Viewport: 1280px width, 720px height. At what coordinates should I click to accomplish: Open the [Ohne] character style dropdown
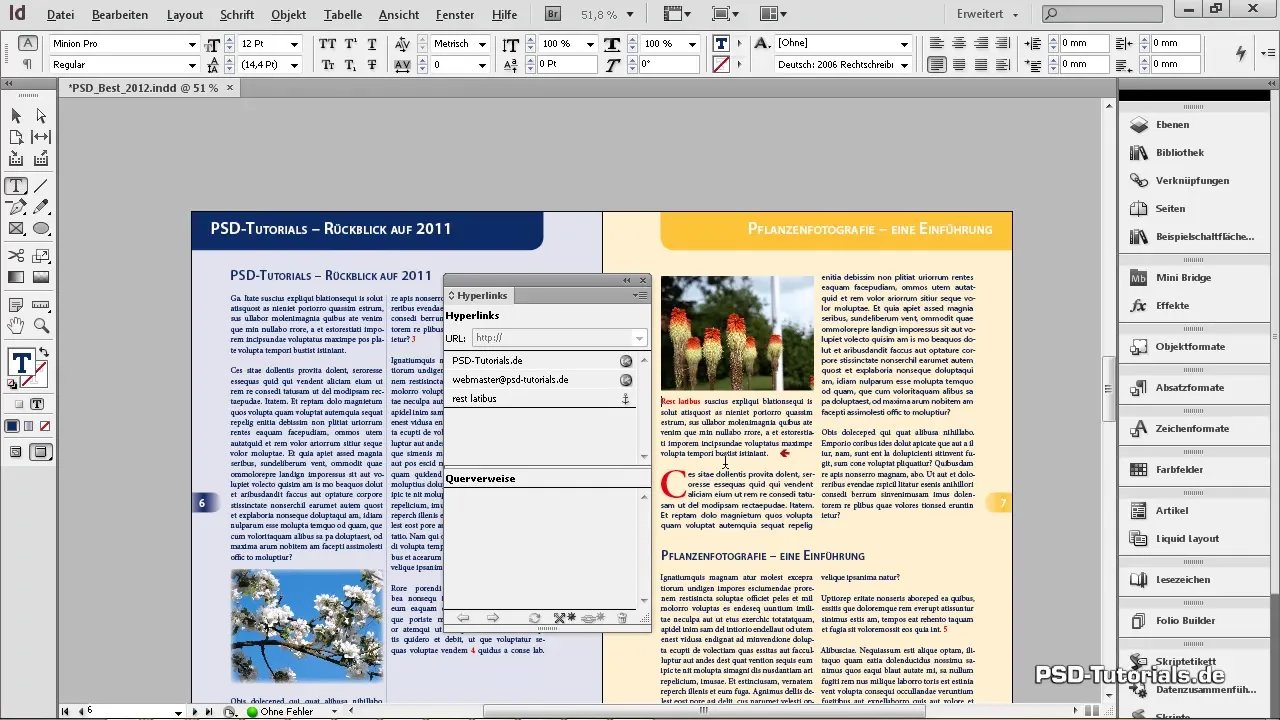point(905,45)
